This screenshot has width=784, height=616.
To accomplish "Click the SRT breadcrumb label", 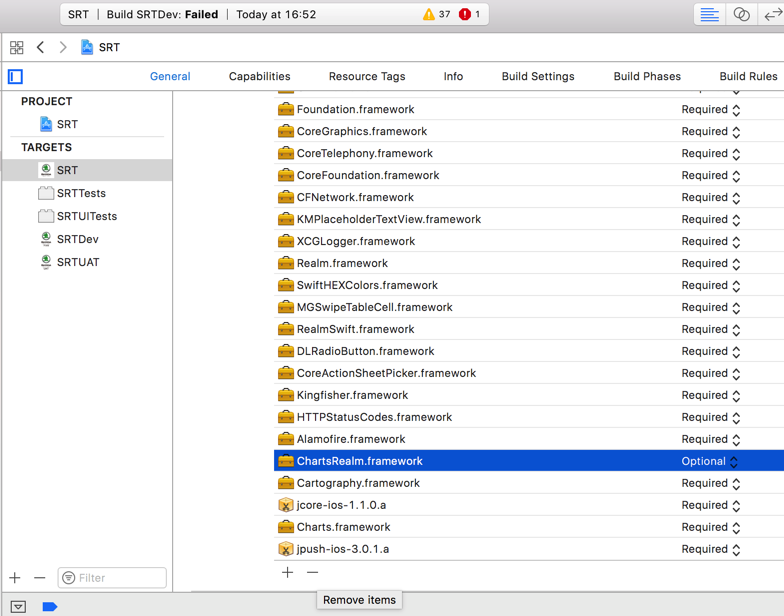I will pos(109,48).
